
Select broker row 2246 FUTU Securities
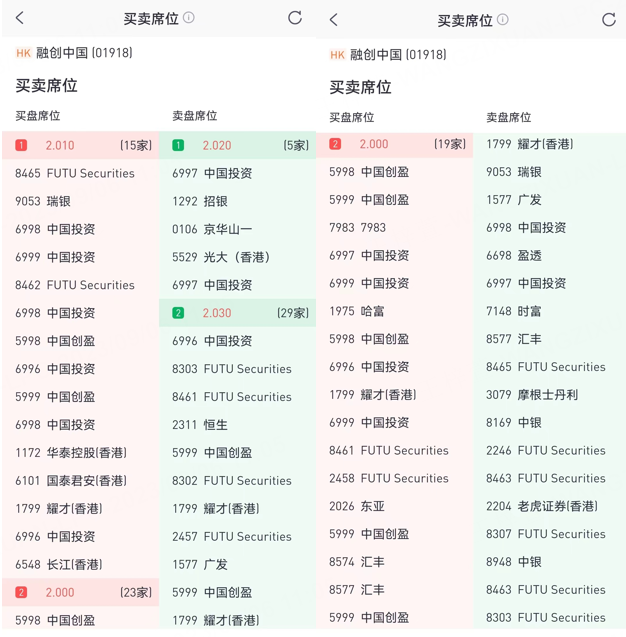pyautogui.click(x=550, y=451)
